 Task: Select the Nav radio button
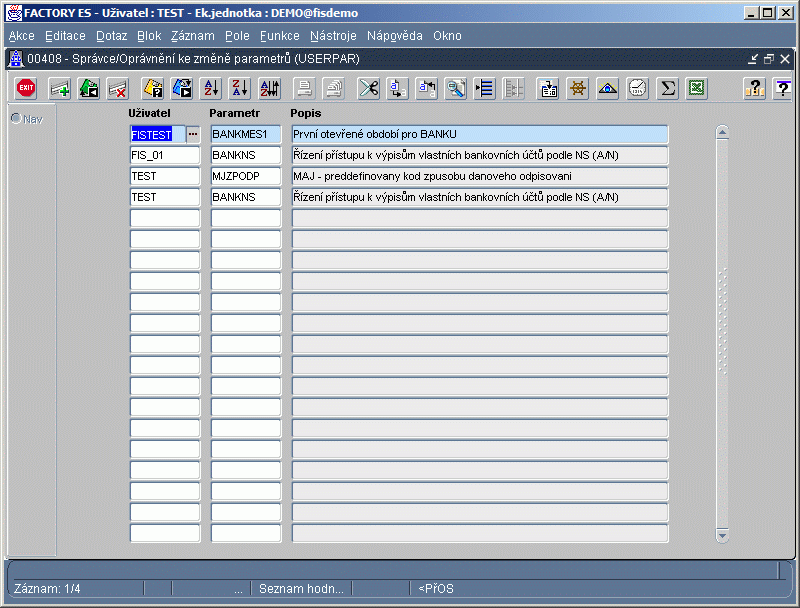pyautogui.click(x=16, y=118)
